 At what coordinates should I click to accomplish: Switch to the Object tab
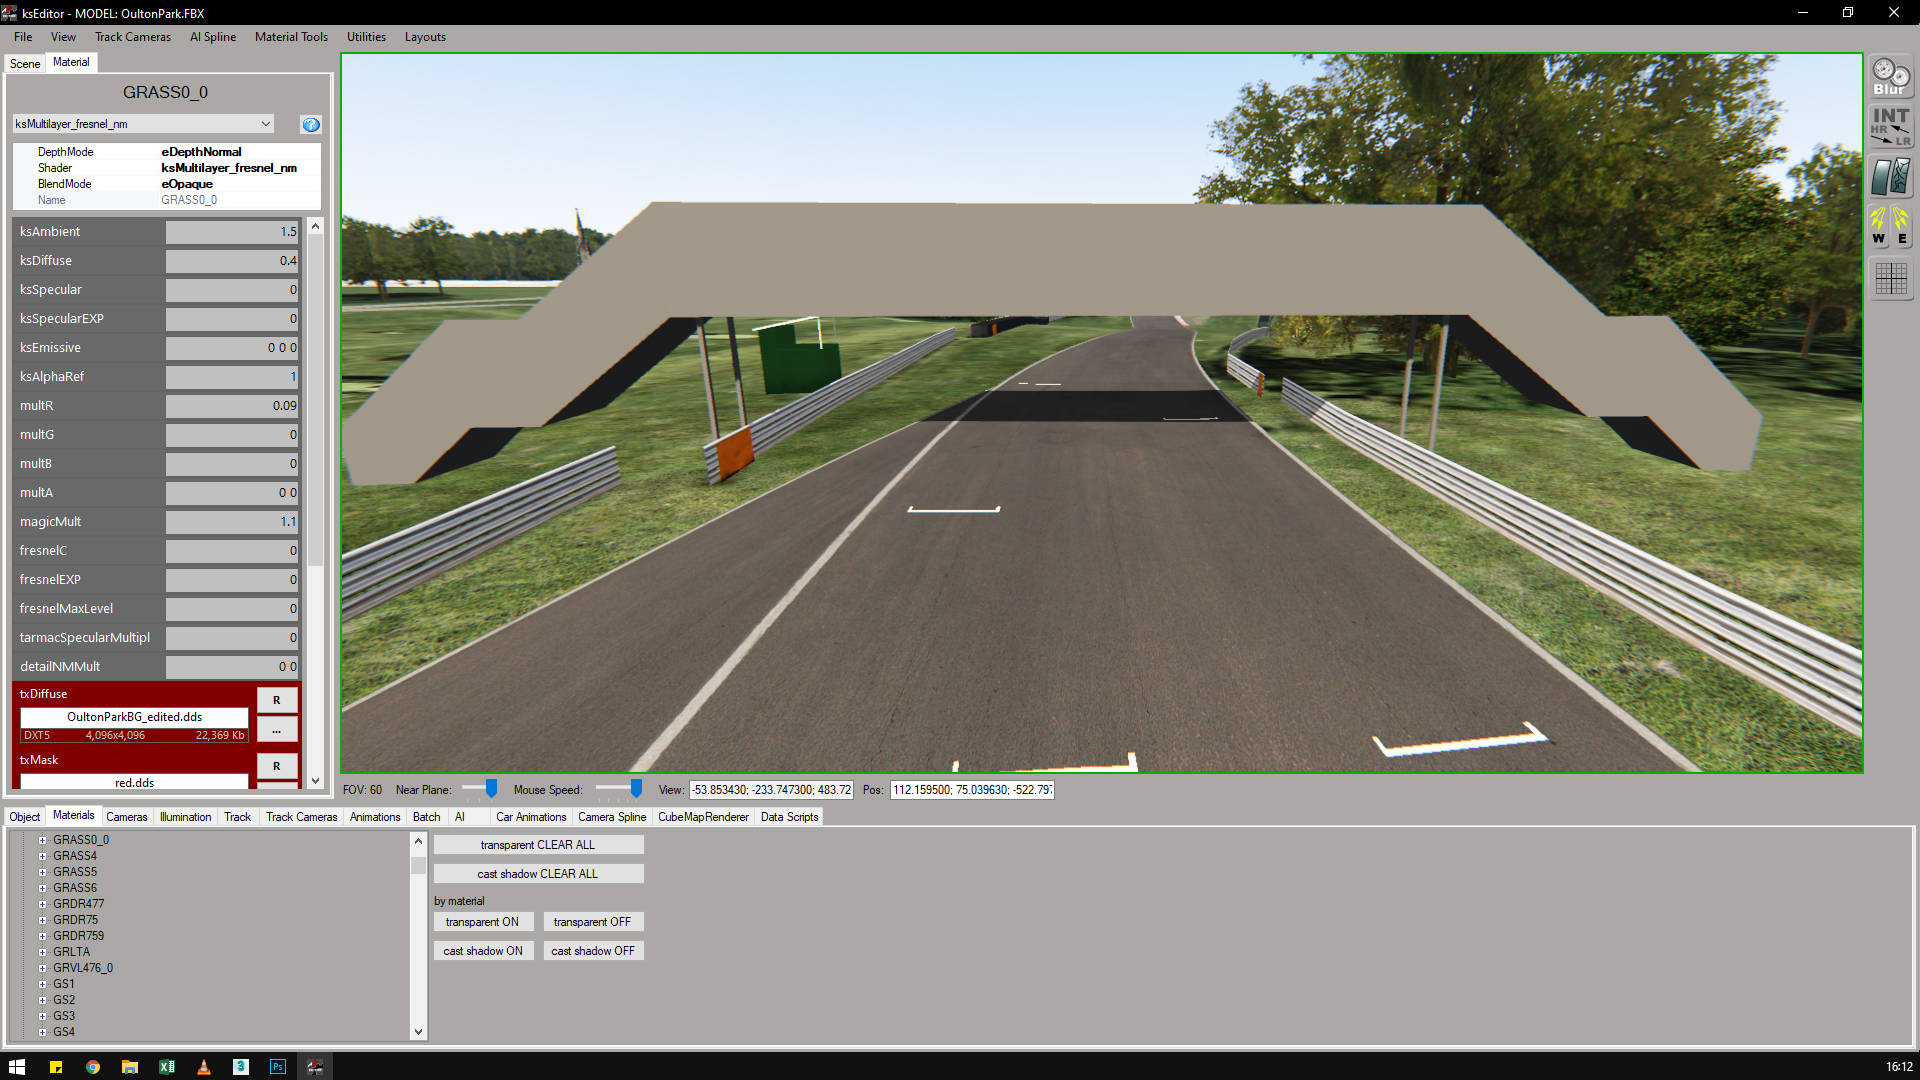click(x=25, y=817)
